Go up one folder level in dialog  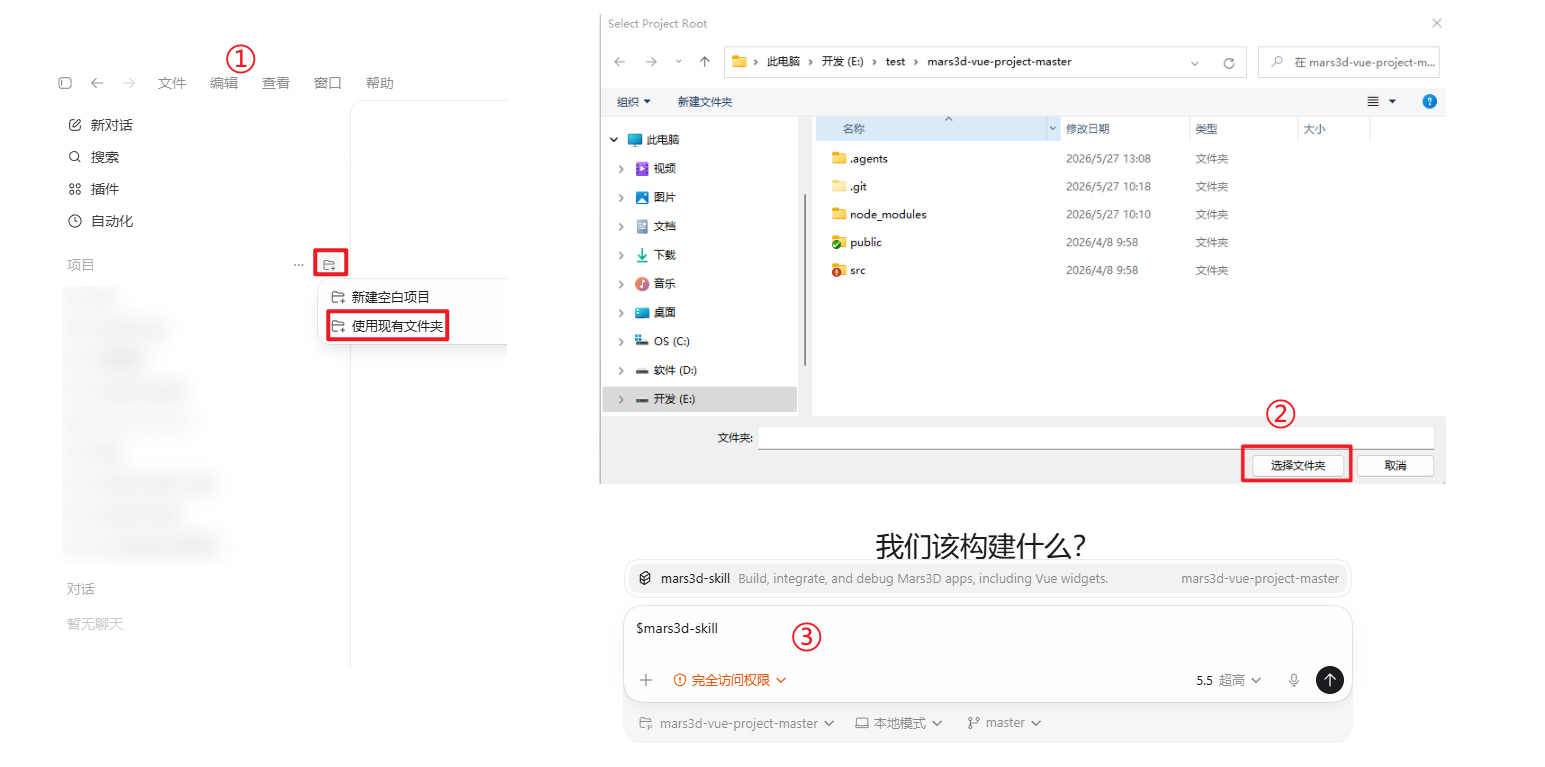click(704, 62)
